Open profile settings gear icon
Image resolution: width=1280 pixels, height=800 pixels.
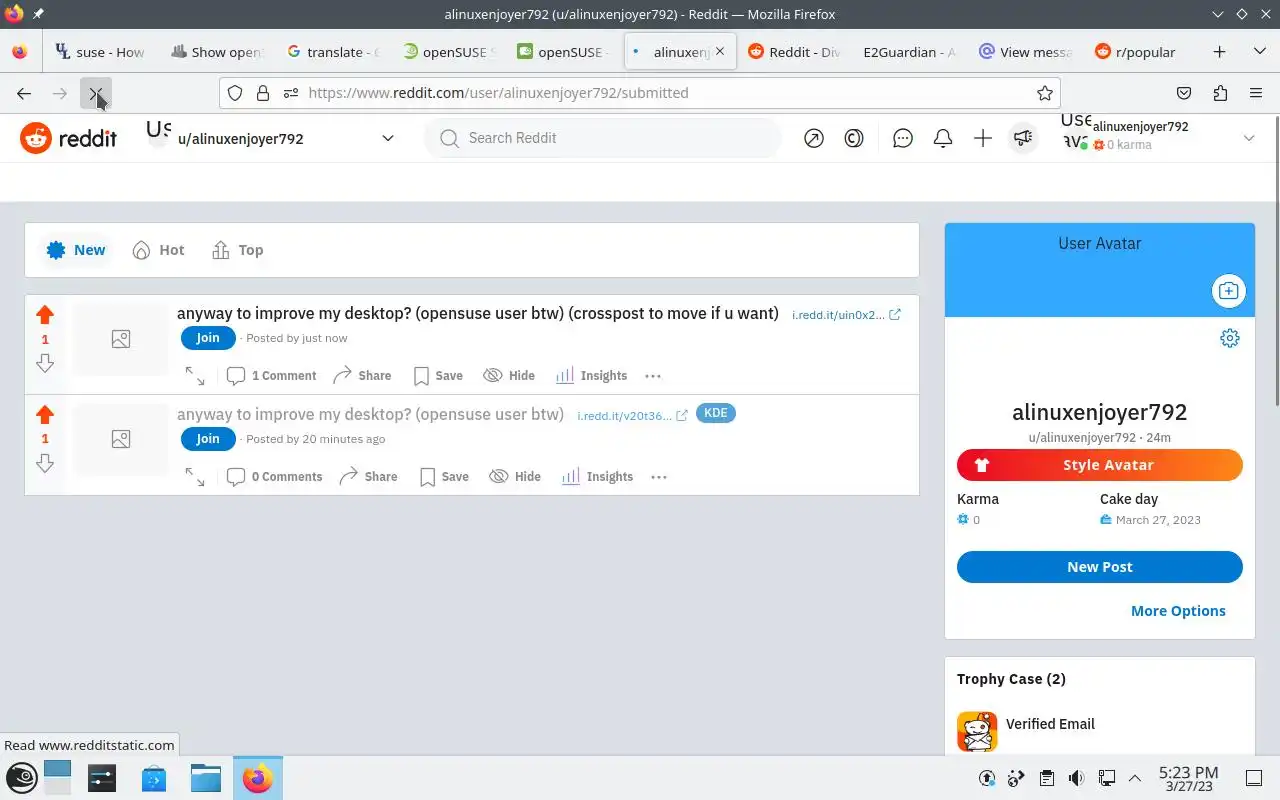tap(1230, 338)
